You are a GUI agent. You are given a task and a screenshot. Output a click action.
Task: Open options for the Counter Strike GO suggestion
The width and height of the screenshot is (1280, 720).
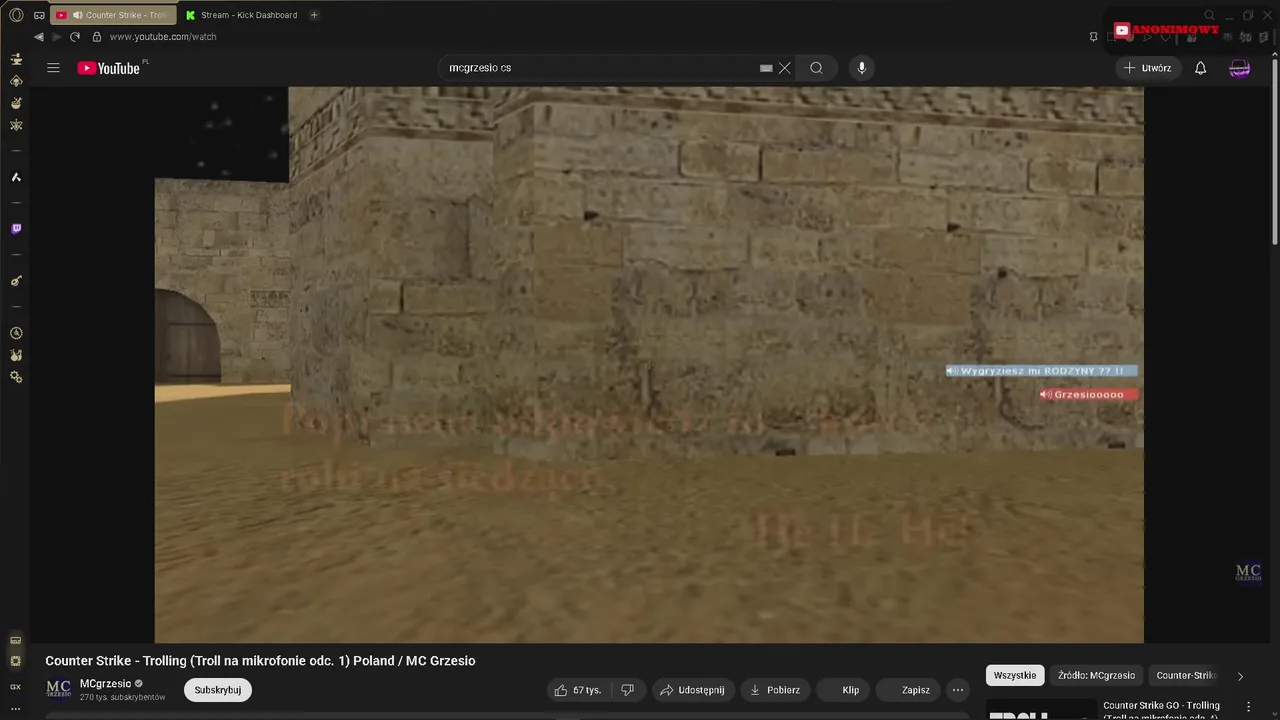(1248, 707)
